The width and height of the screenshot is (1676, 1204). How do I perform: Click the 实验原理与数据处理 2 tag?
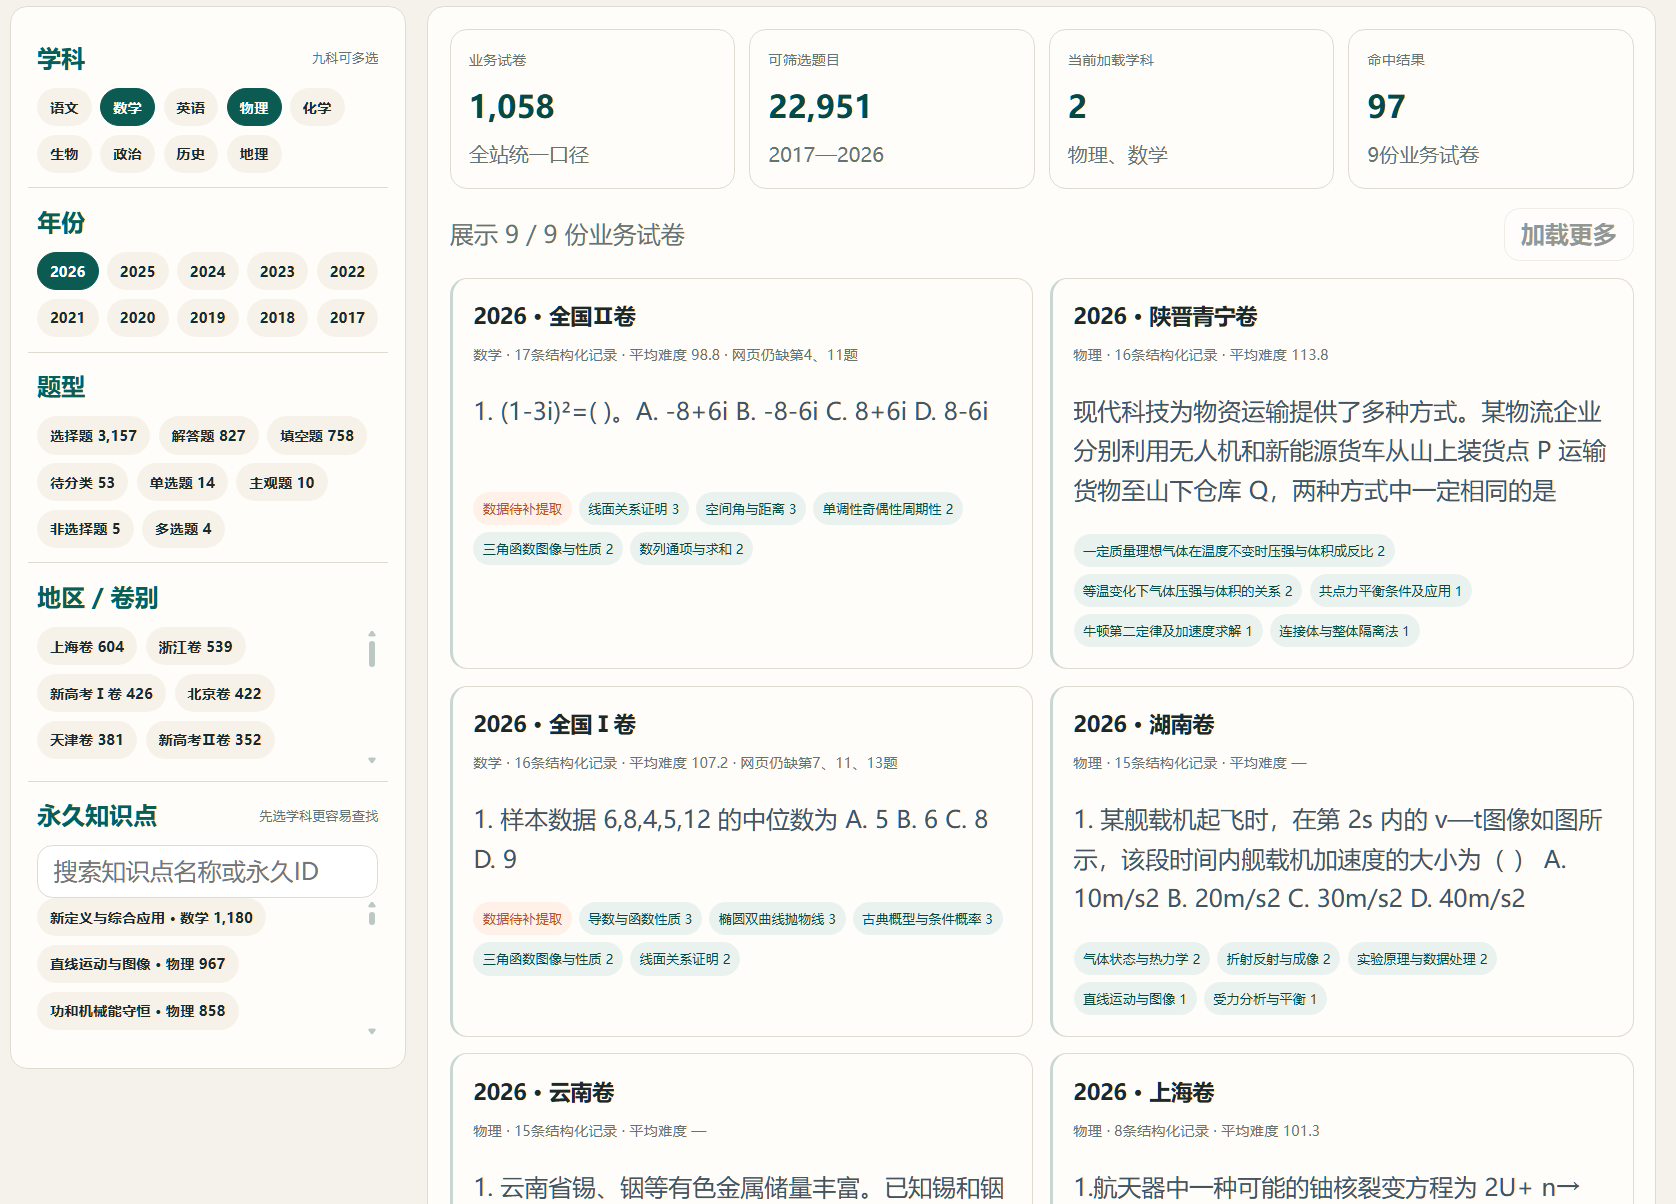tap(1422, 959)
